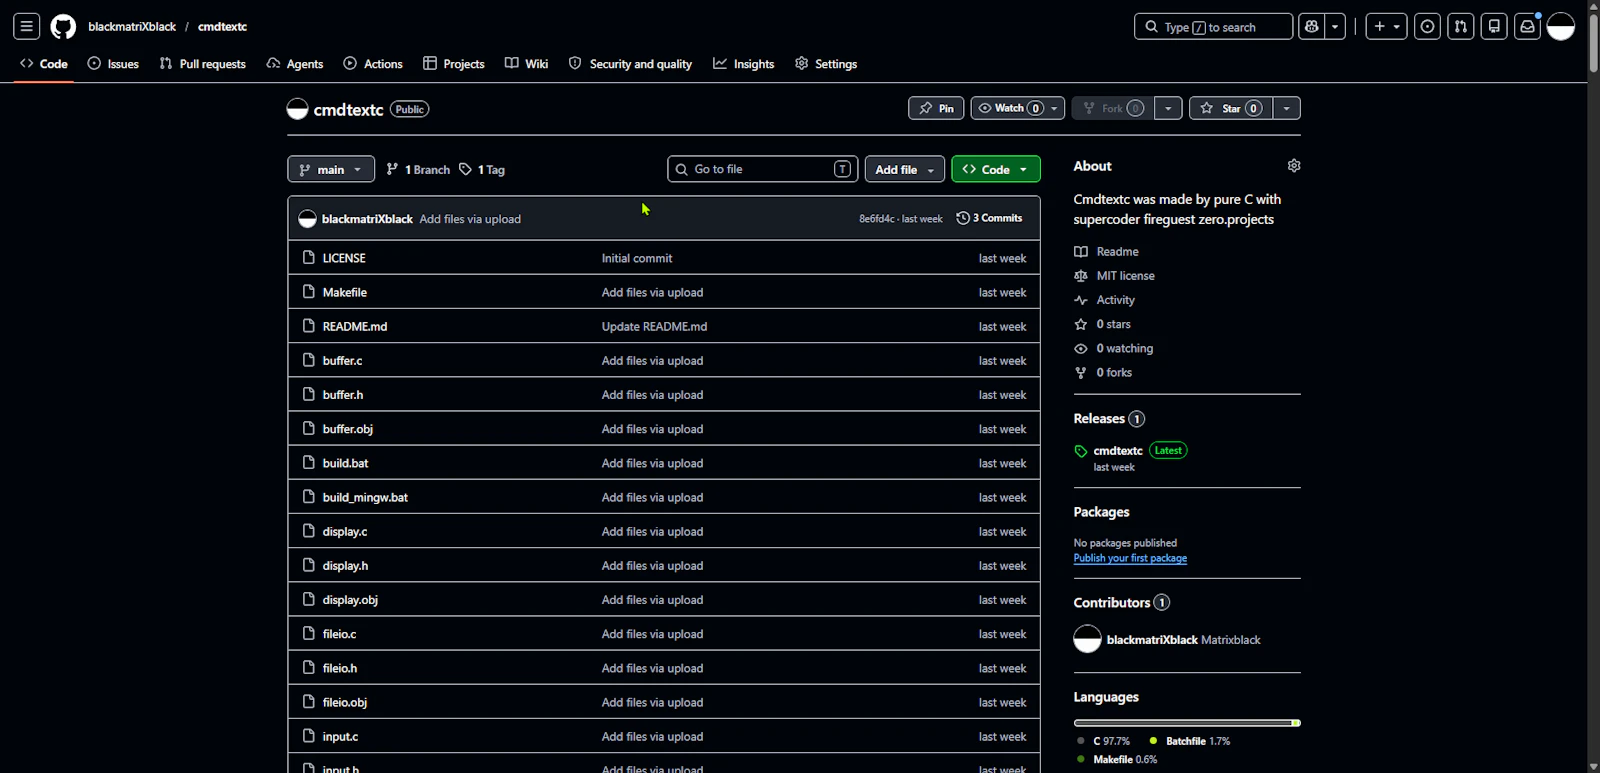Click the repository owner avatar beside cmdtextc
The height and width of the screenshot is (773, 1600).
pyautogui.click(x=297, y=109)
